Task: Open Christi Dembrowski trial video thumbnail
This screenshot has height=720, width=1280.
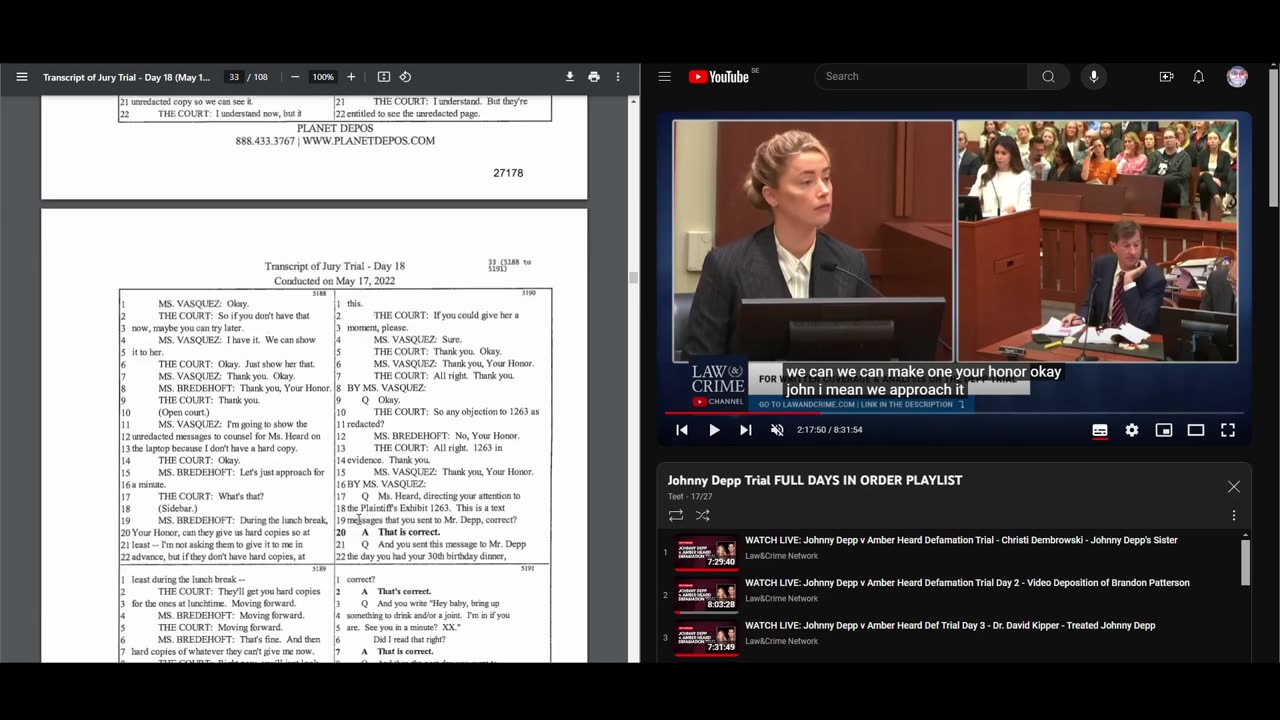Action: pyautogui.click(x=707, y=552)
